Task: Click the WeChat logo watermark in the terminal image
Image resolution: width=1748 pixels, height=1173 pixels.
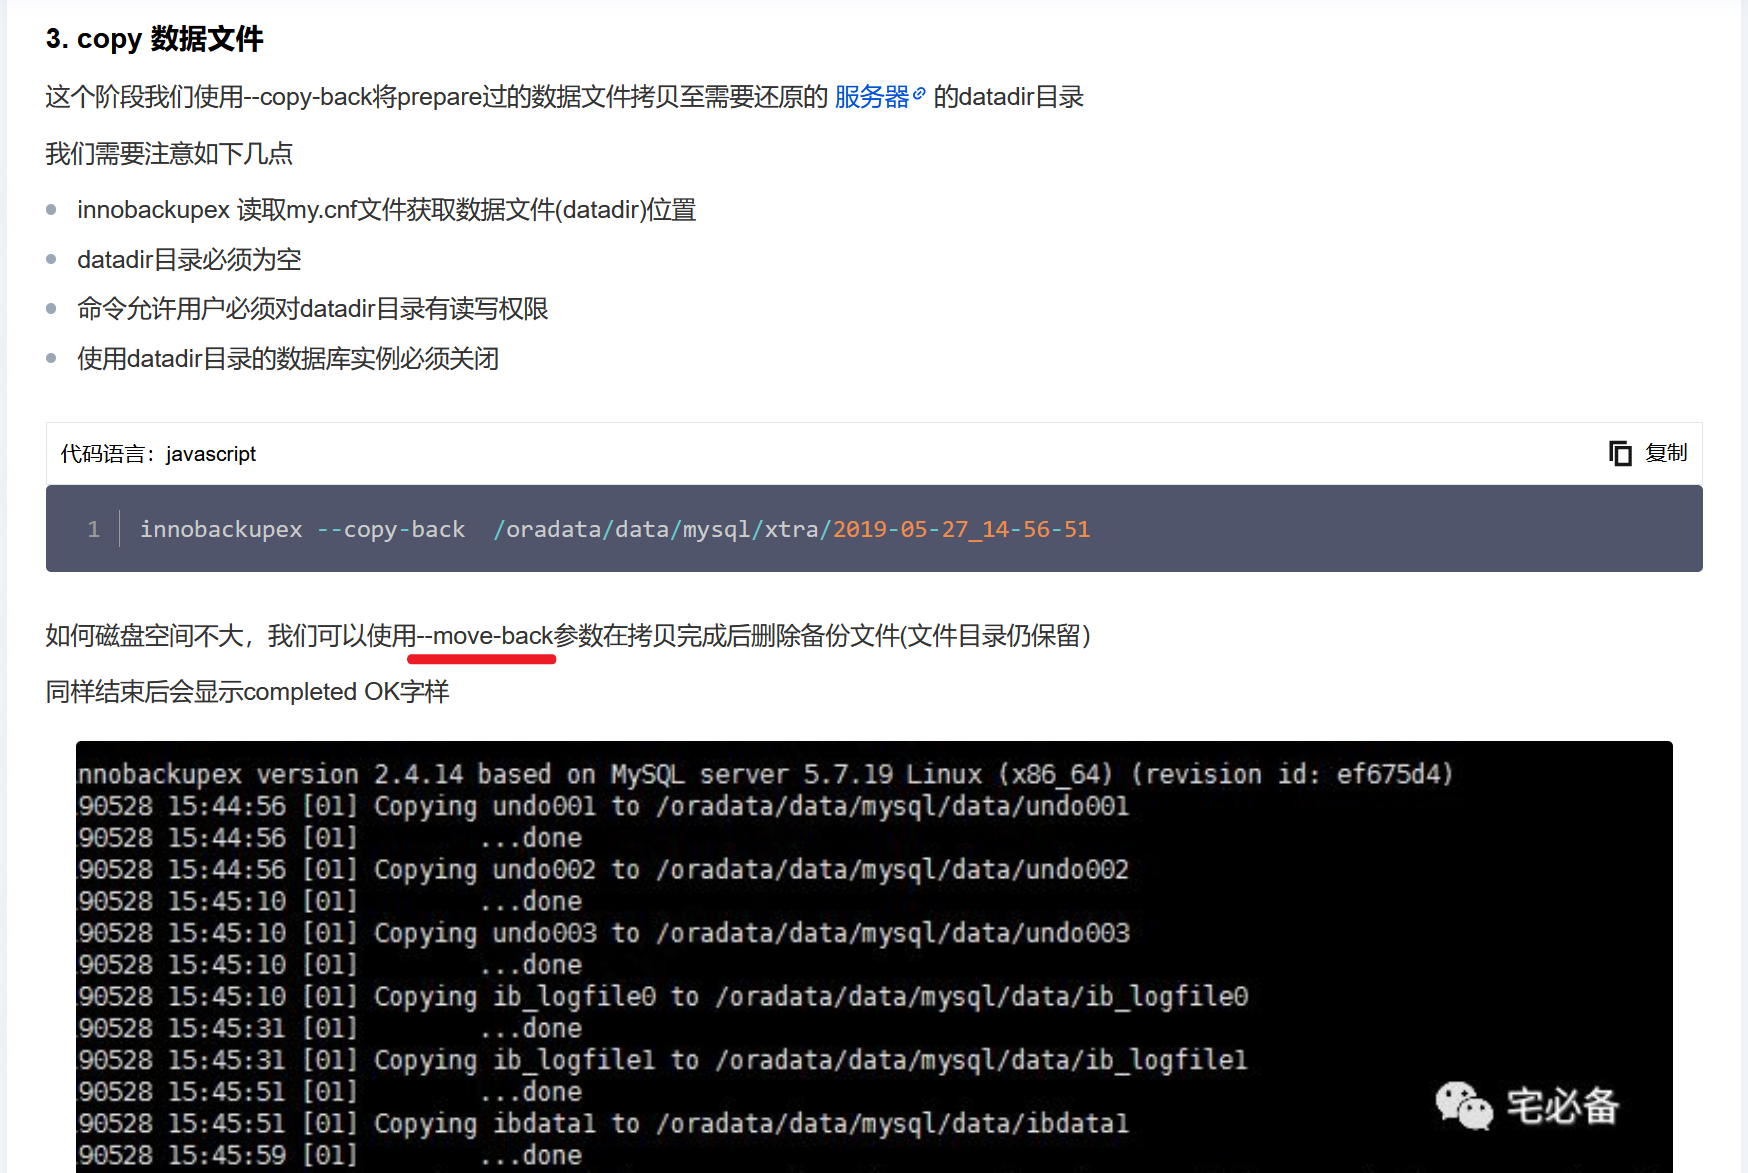Action: coord(1463,1106)
